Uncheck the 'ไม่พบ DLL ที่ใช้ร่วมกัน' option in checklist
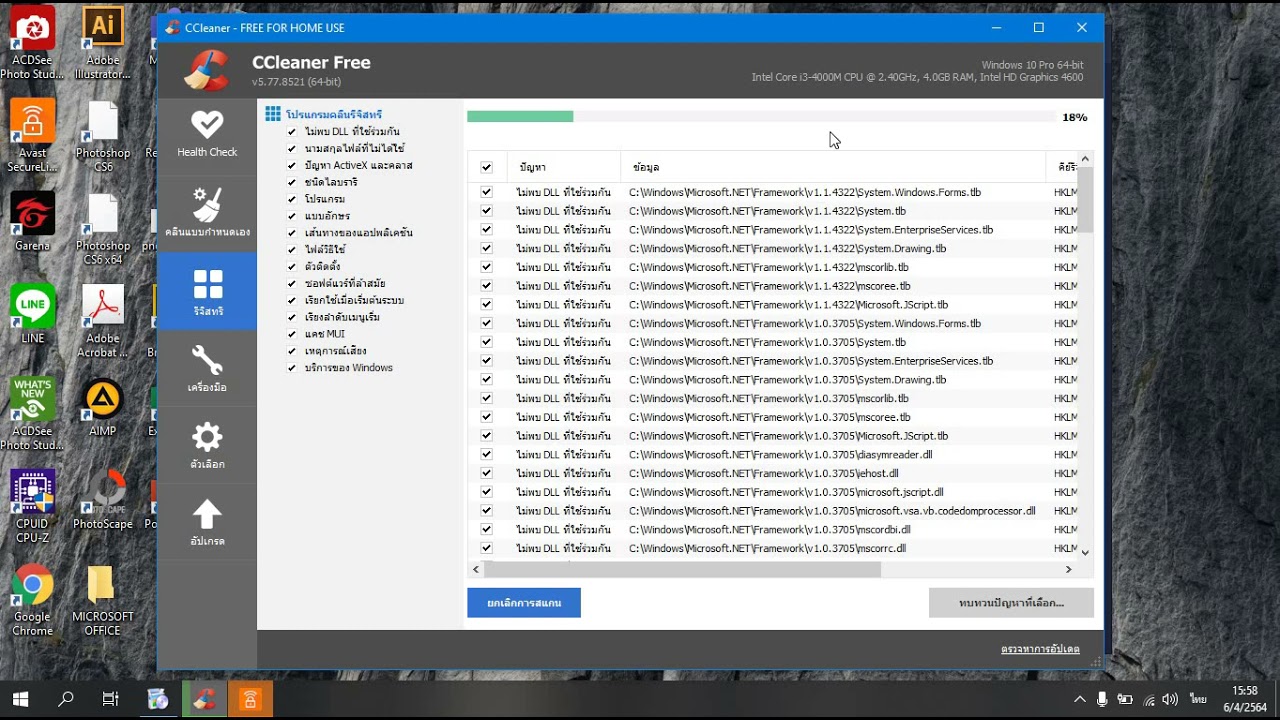The height and width of the screenshot is (720, 1280). click(x=291, y=131)
